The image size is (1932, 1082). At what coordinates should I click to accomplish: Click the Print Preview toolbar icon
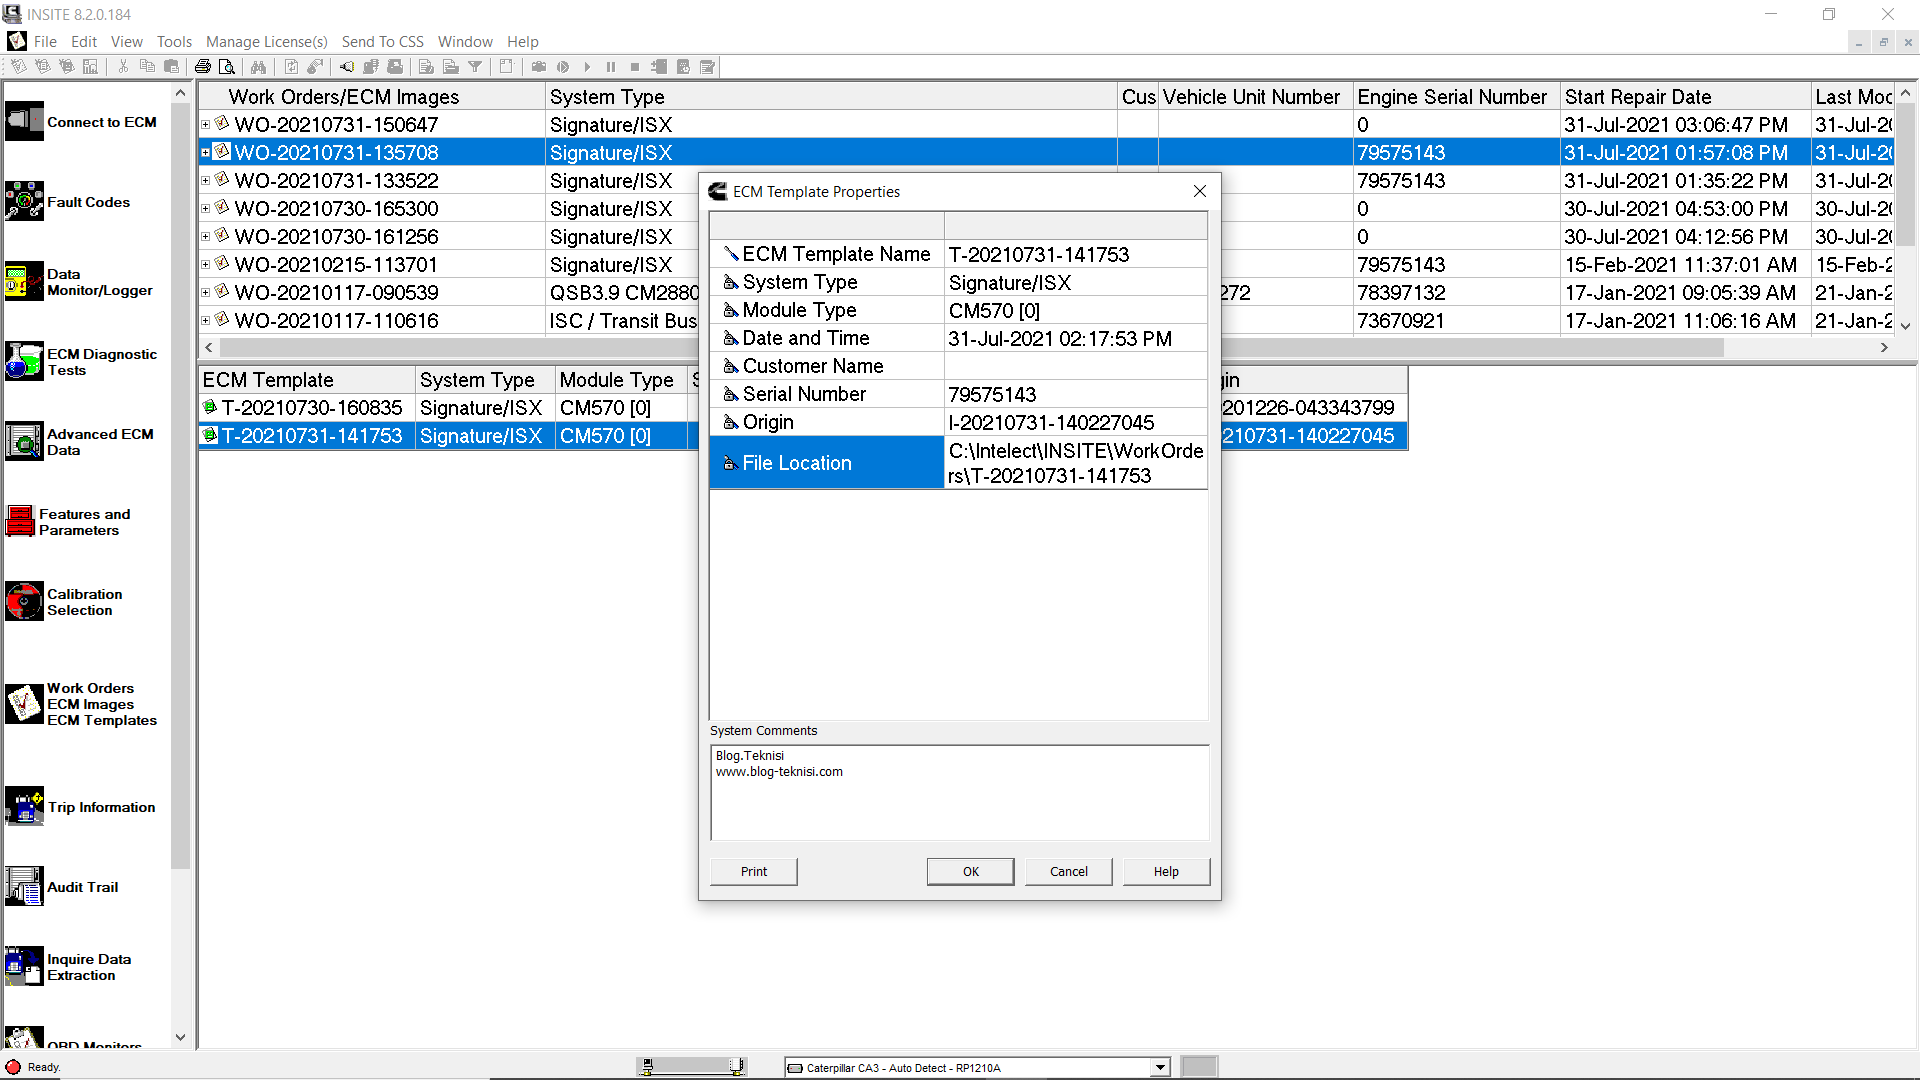pos(228,67)
